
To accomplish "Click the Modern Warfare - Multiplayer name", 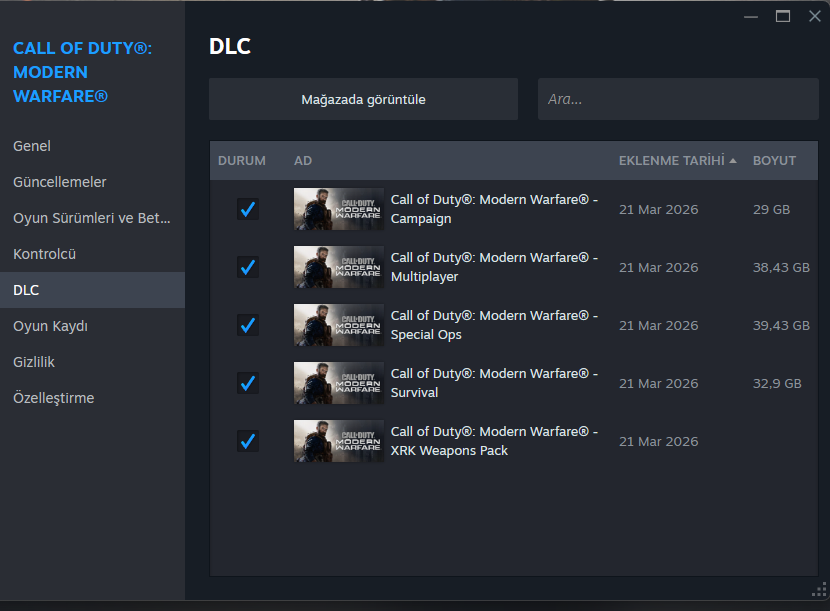I will coord(494,267).
